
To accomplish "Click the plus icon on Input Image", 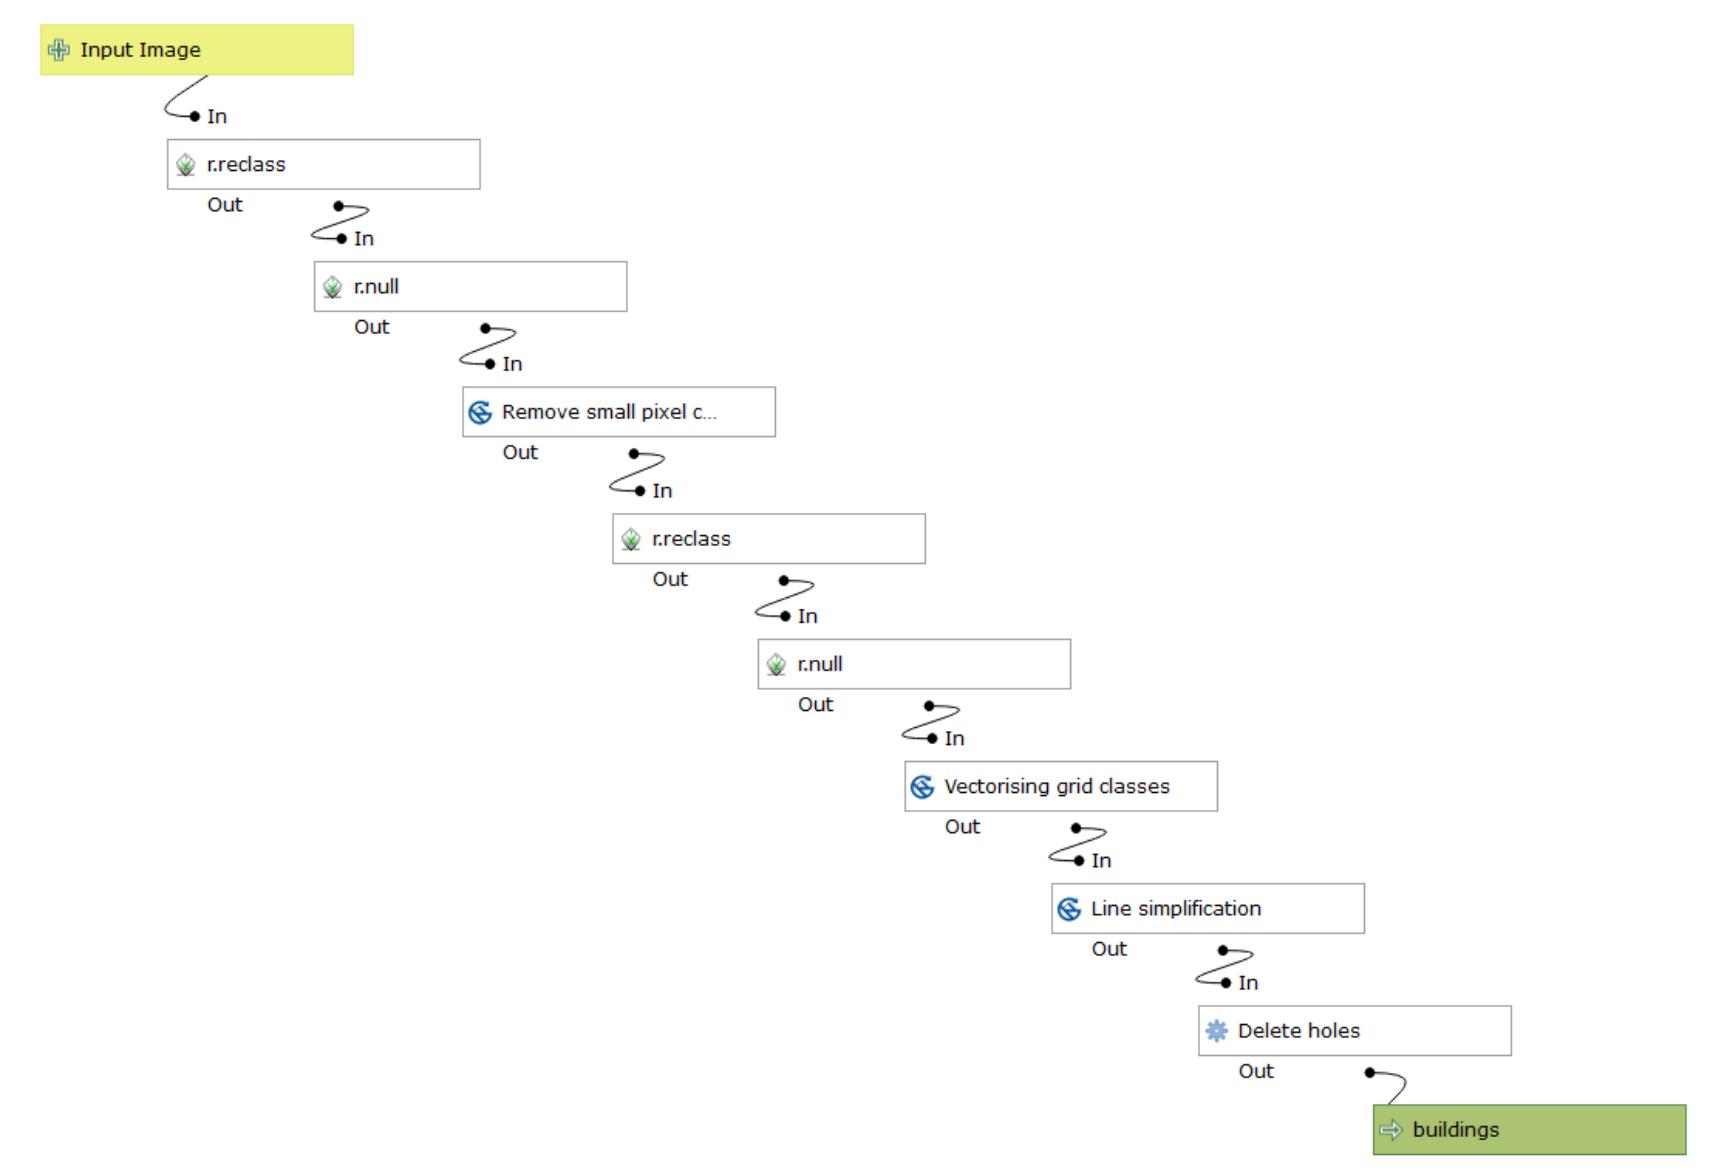I will pyautogui.click(x=59, y=50).
